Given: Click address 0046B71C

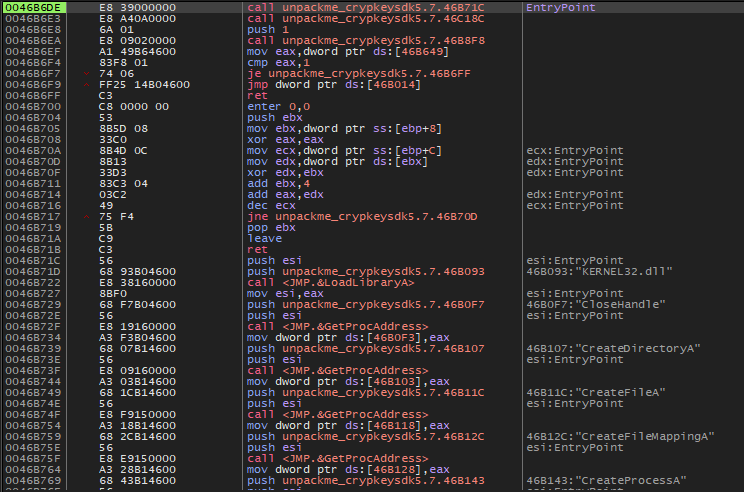Looking at the screenshot, I should (33, 260).
